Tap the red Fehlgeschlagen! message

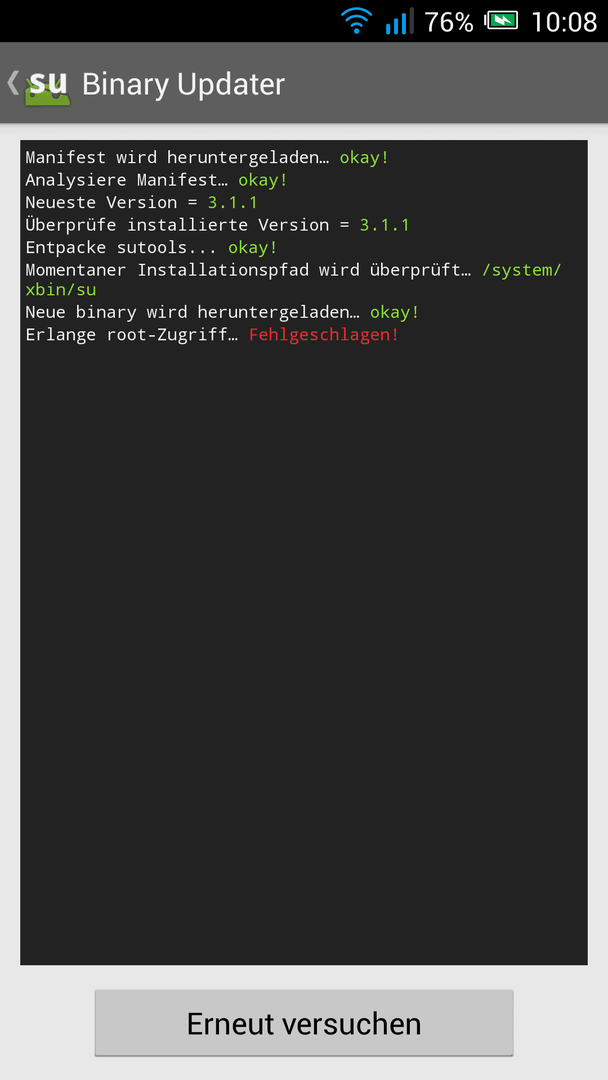(x=324, y=335)
